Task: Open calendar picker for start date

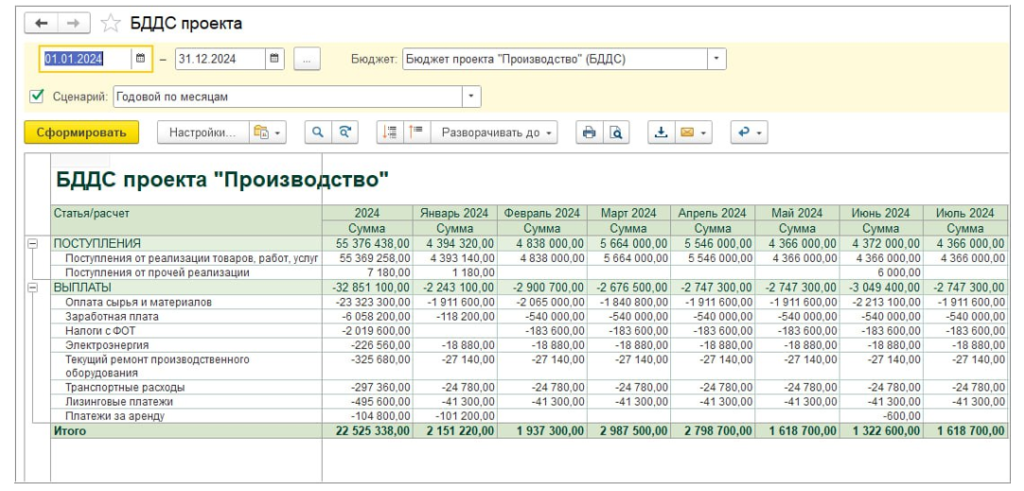Action: pyautogui.click(x=140, y=59)
